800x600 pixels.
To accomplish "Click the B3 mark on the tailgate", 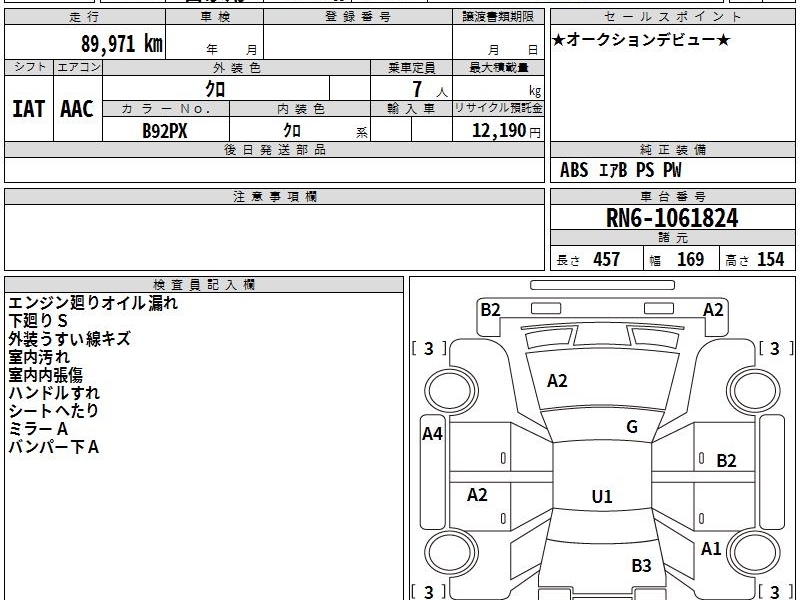I will point(641,565).
